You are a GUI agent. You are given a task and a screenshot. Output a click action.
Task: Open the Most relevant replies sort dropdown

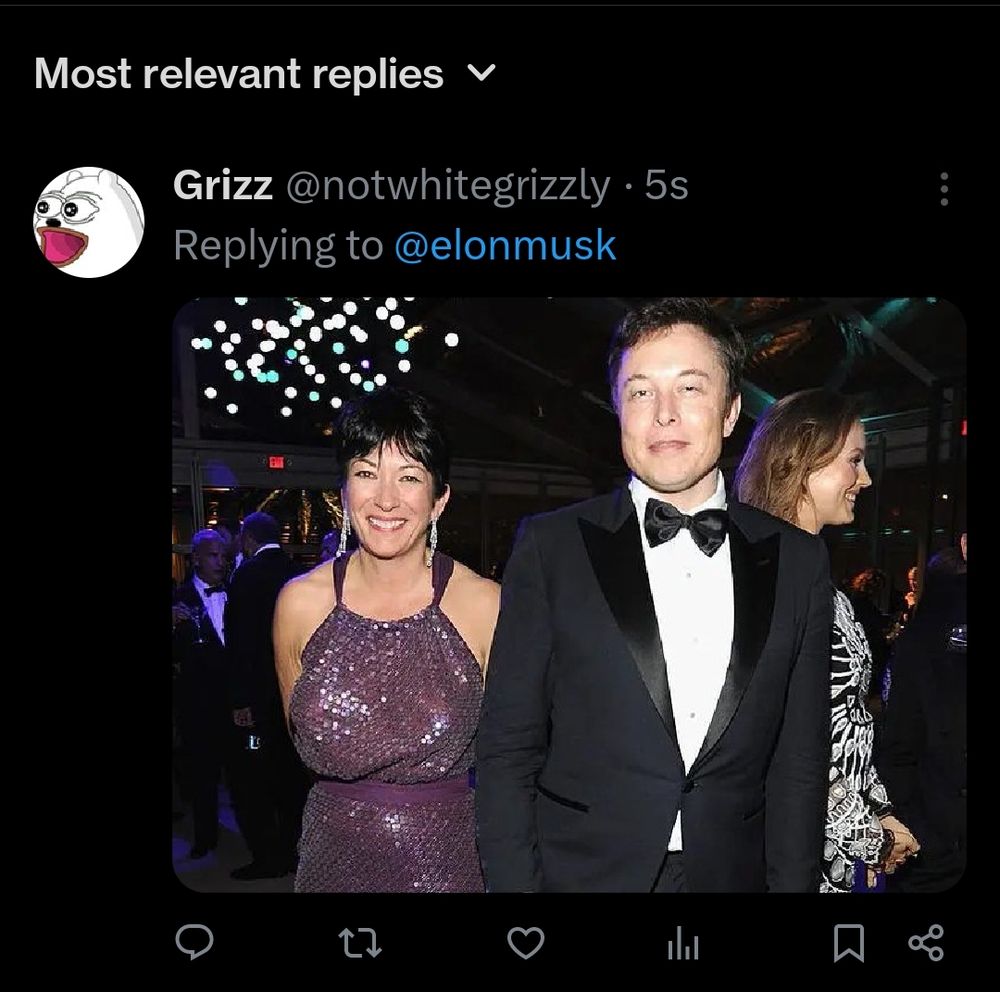[240, 74]
